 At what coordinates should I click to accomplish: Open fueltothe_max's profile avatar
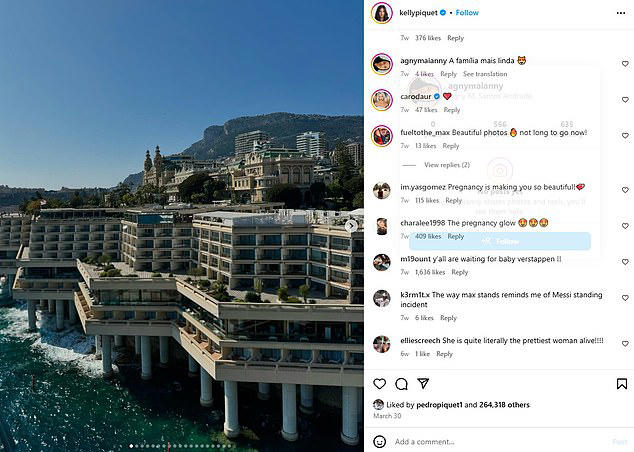coord(381,135)
